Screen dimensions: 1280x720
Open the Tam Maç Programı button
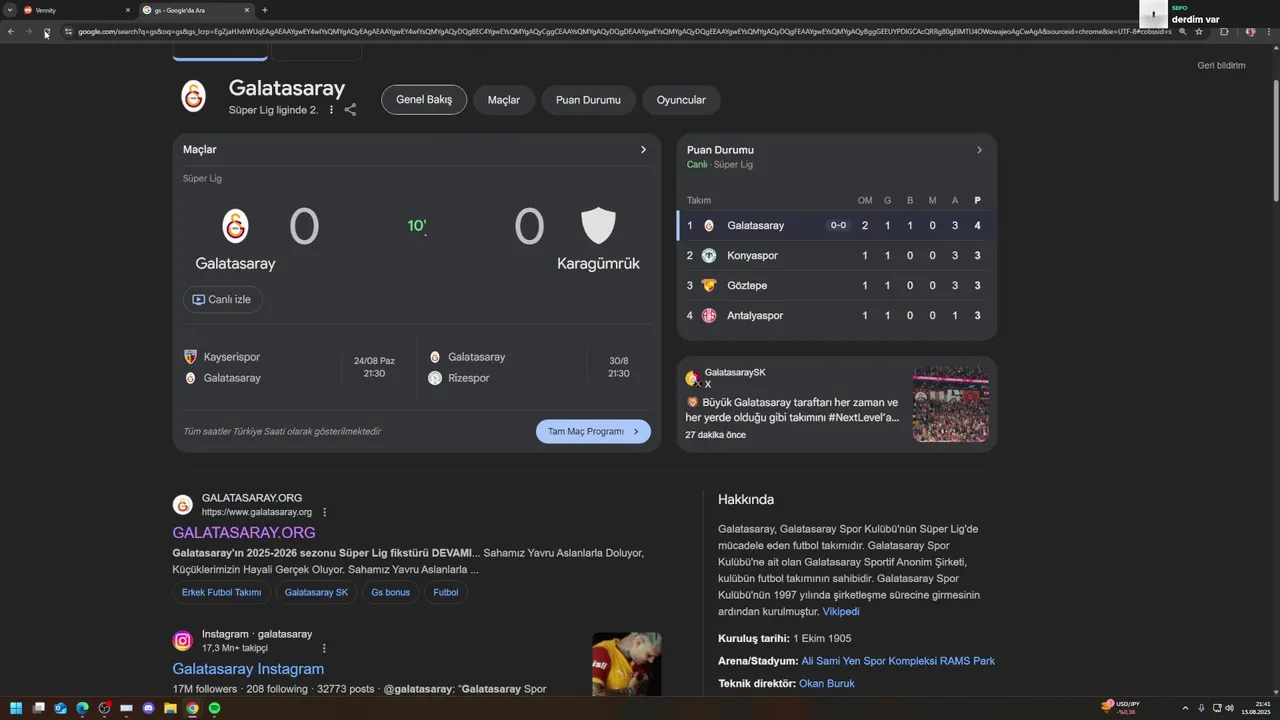(593, 431)
